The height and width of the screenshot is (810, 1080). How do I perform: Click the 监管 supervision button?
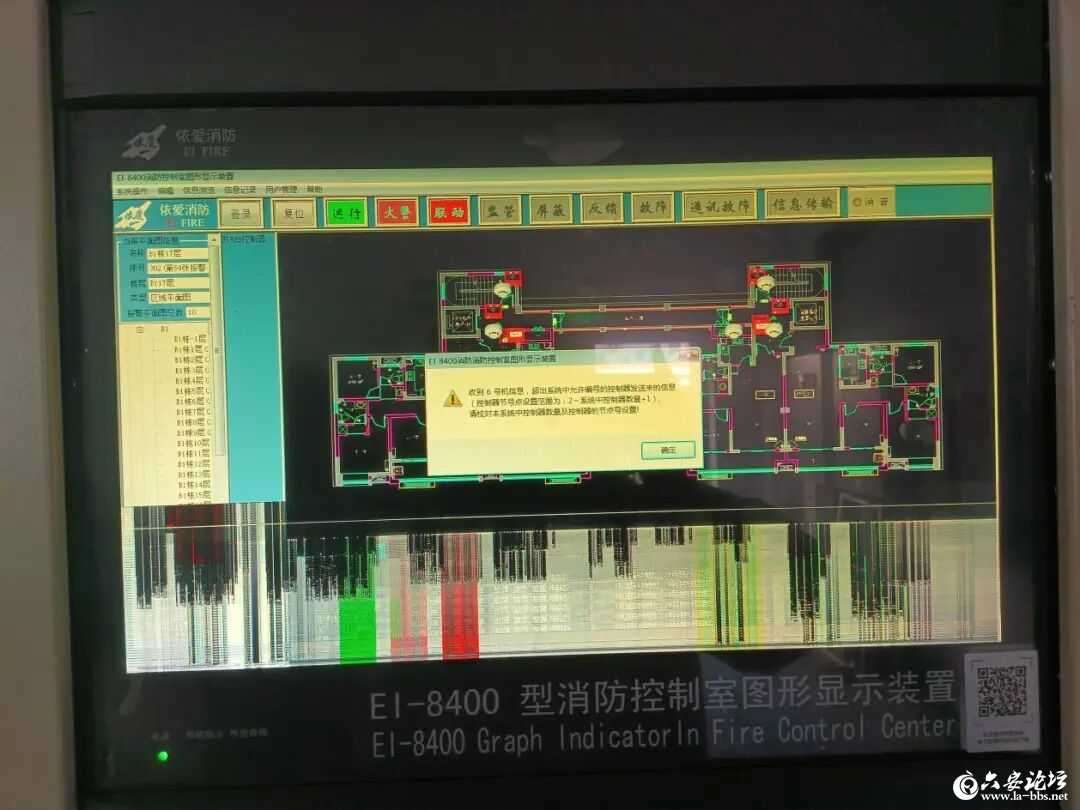click(499, 210)
